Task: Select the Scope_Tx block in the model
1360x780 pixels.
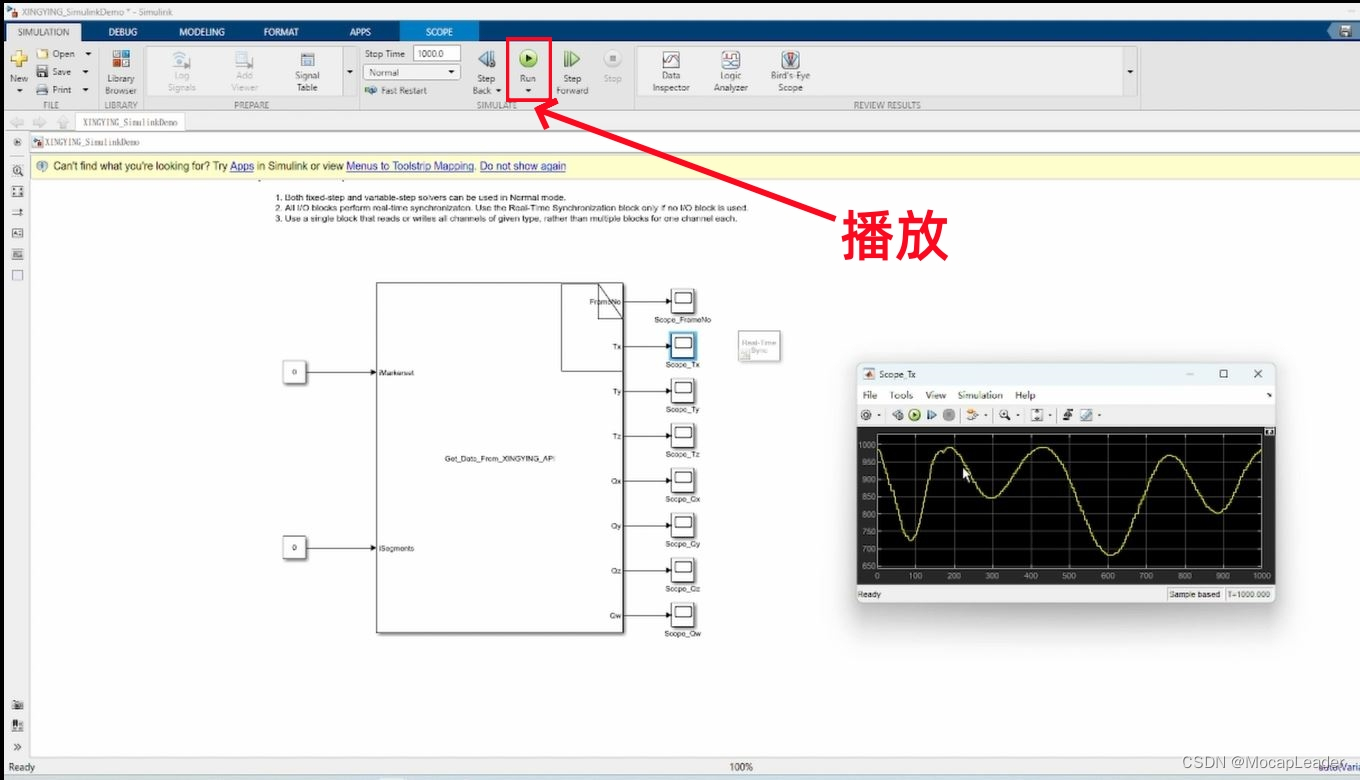Action: click(683, 346)
